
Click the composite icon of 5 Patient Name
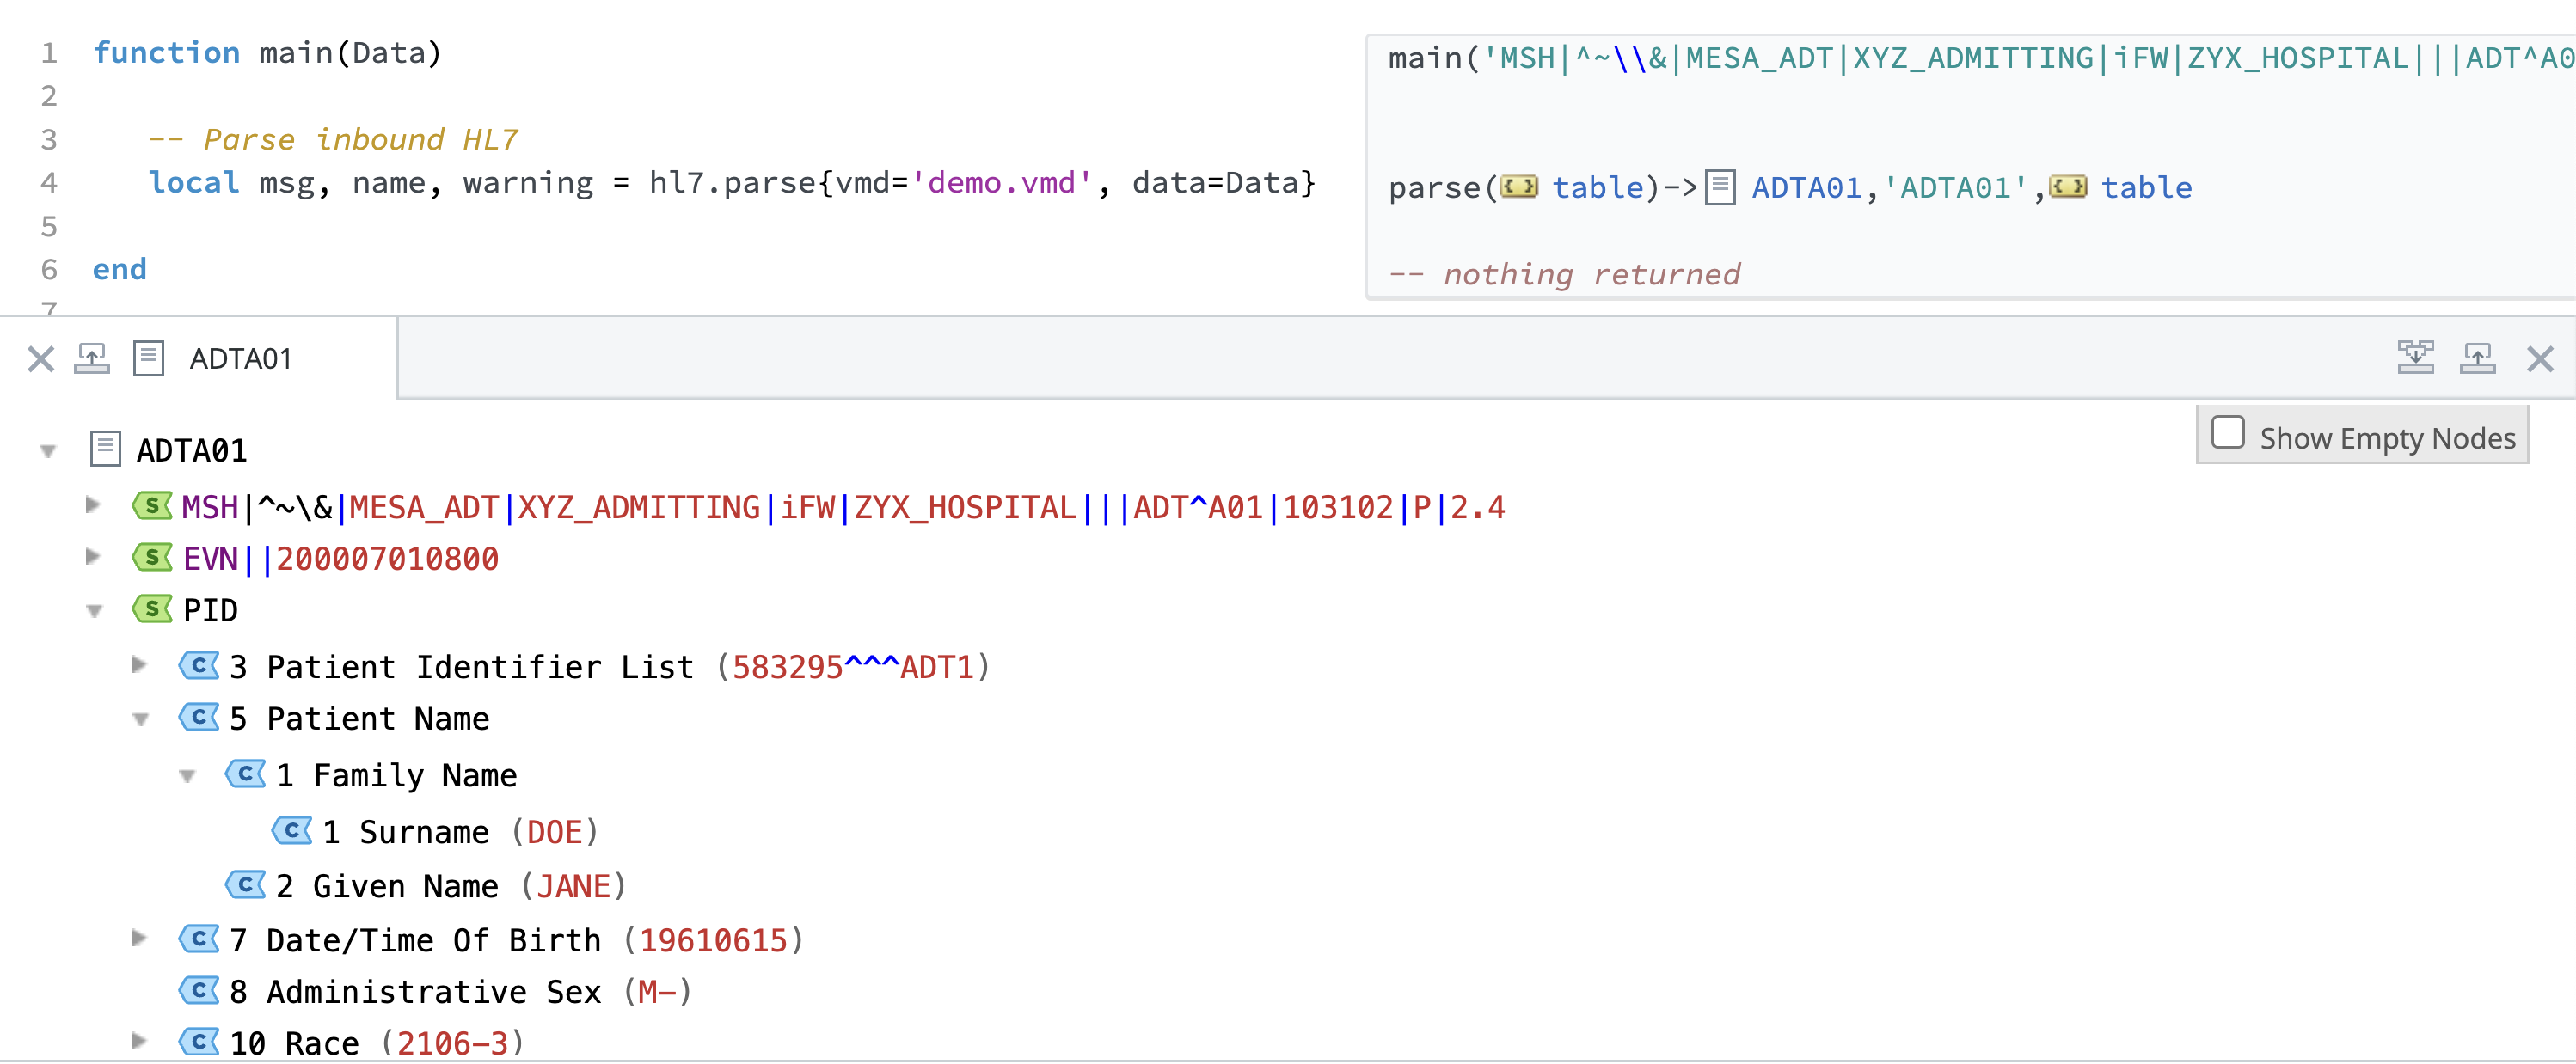tap(199, 717)
